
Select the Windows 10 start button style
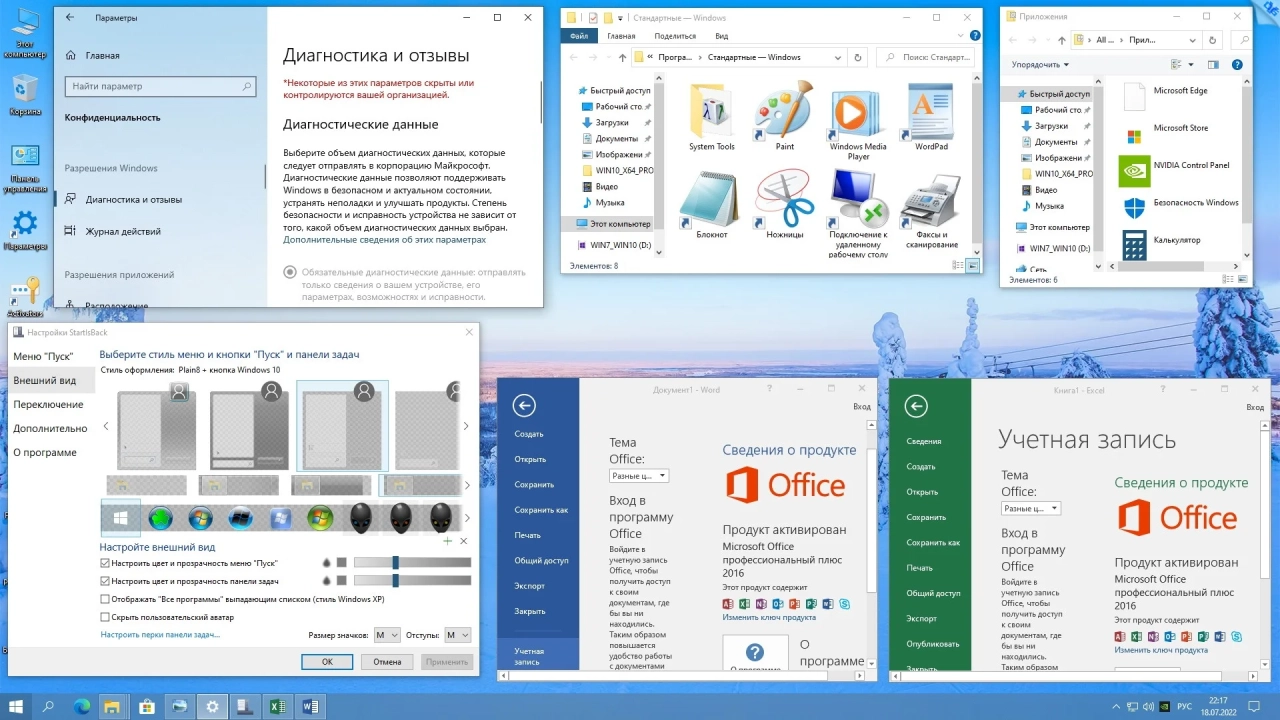pos(121,518)
